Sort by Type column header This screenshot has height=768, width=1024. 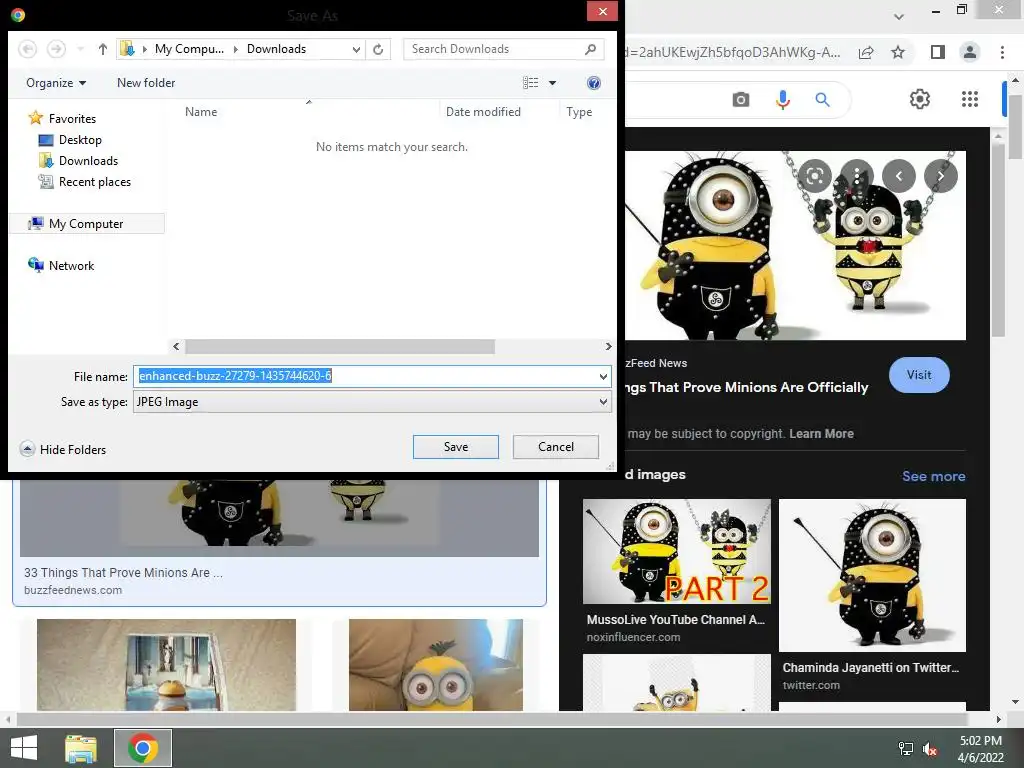tap(579, 112)
